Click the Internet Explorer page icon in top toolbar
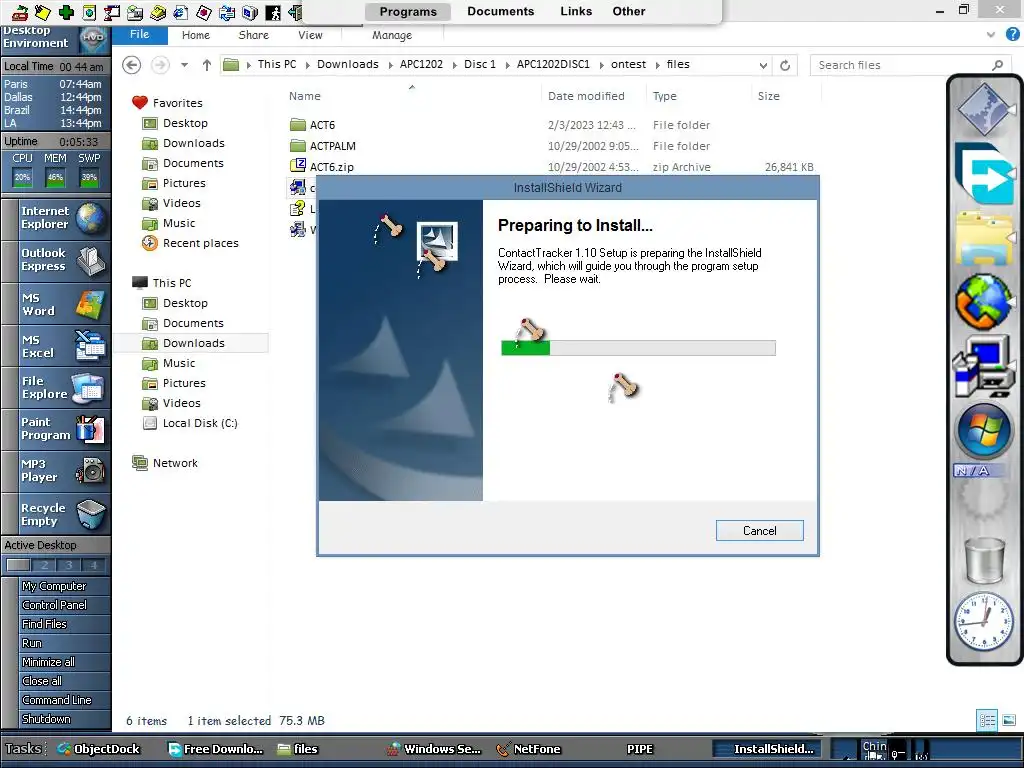This screenshot has width=1024, height=768. click(x=181, y=12)
